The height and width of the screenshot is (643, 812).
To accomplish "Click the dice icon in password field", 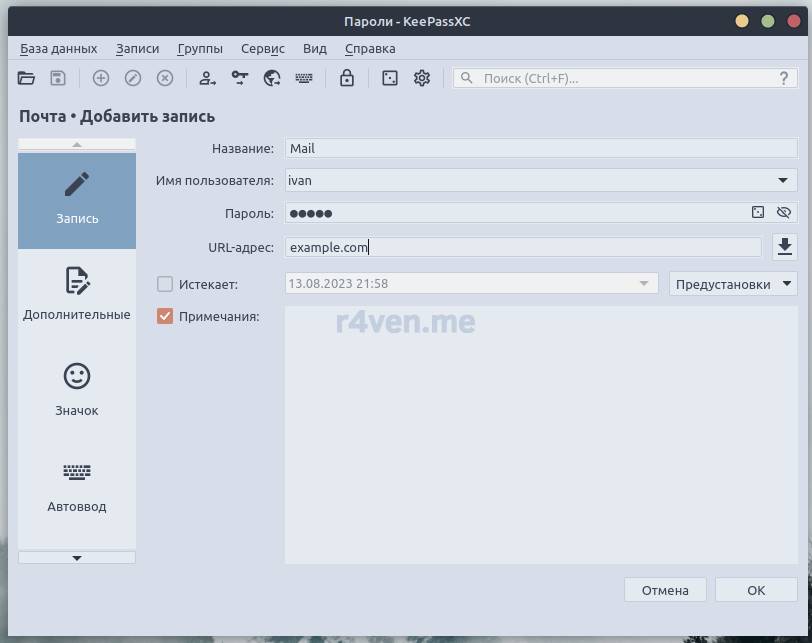I will [x=758, y=212].
